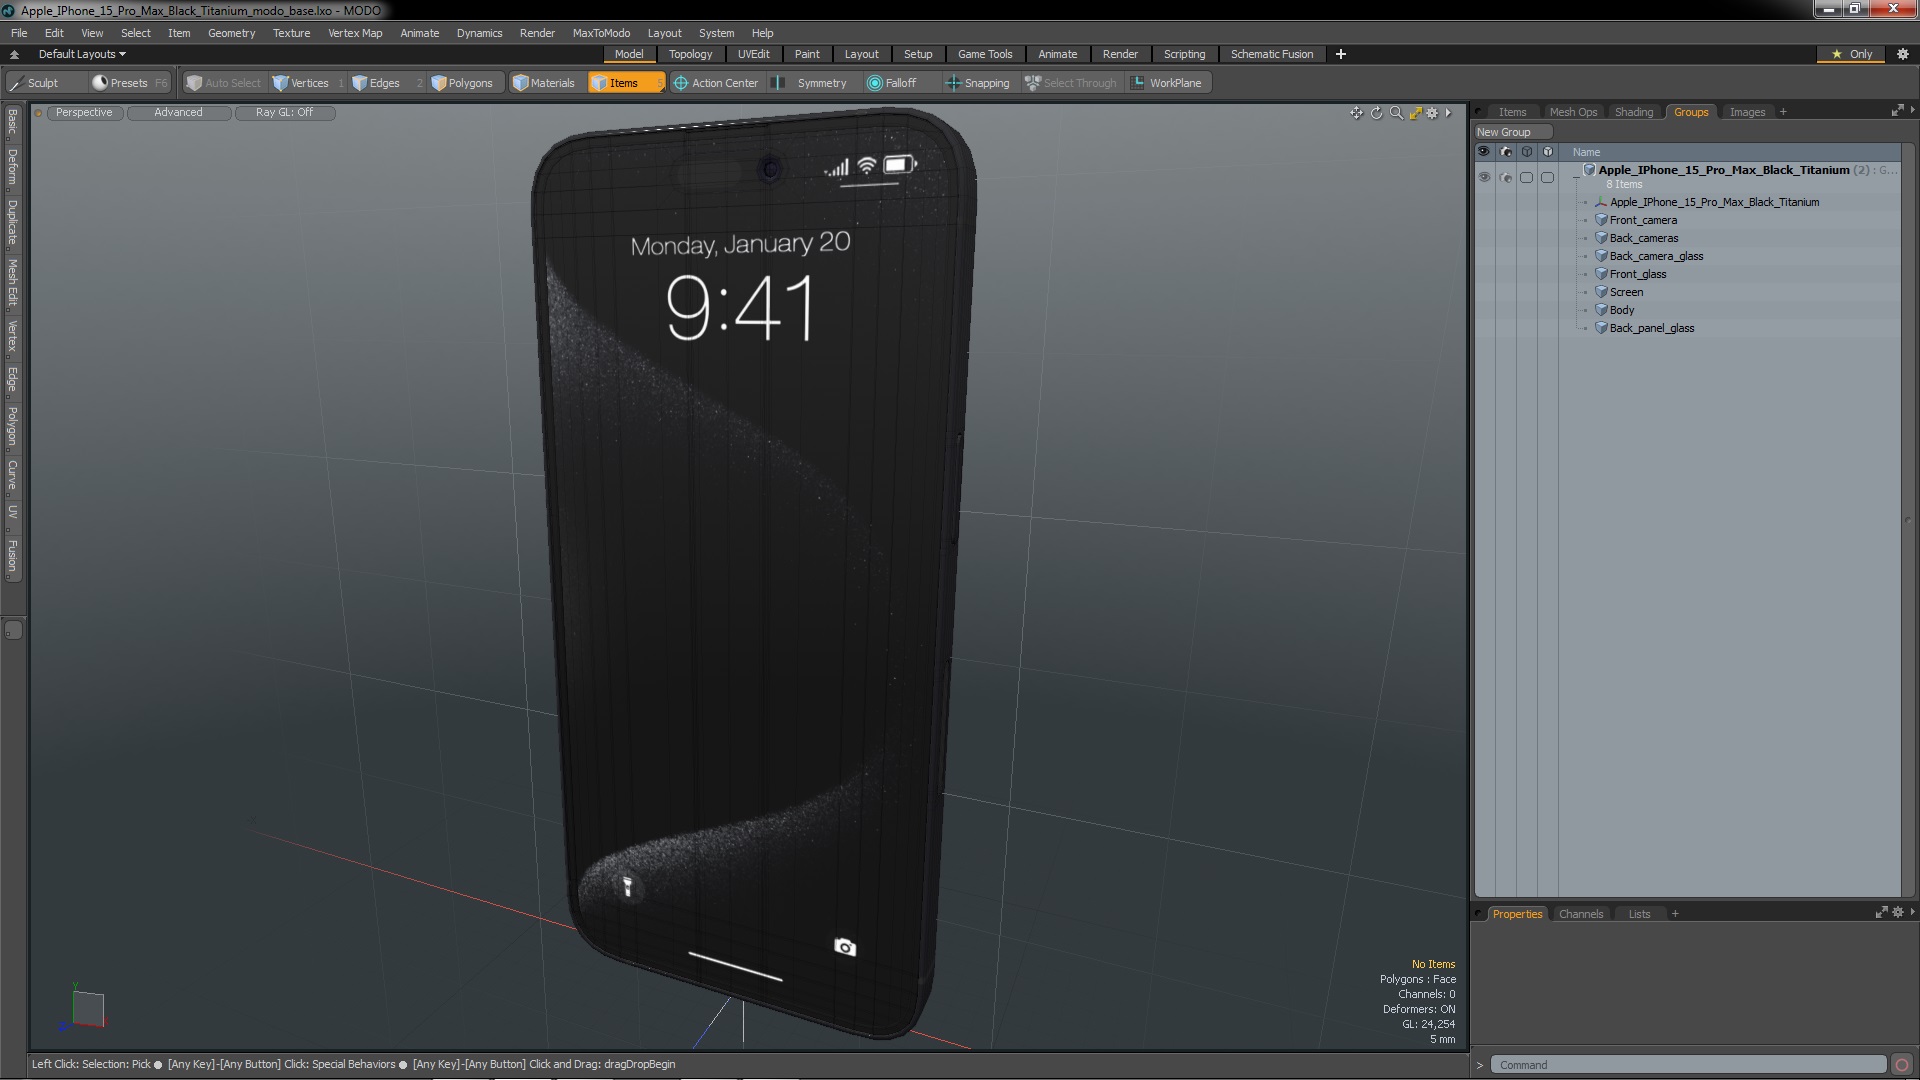
Task: Switch to the Schematic Fusion layout tab
Action: click(x=1271, y=54)
